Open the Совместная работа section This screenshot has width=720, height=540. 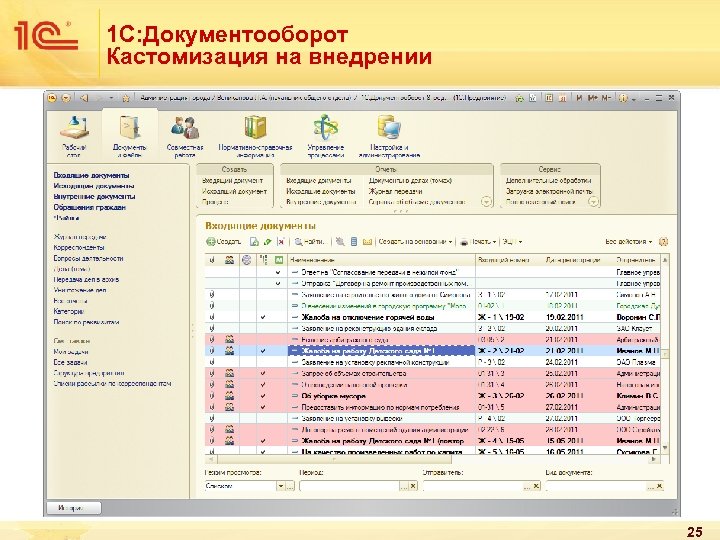point(185,134)
